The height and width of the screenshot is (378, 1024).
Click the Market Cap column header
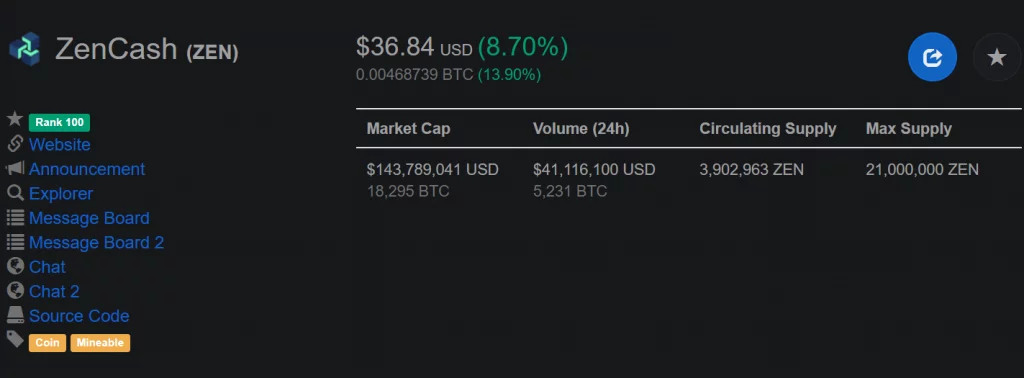pos(408,129)
